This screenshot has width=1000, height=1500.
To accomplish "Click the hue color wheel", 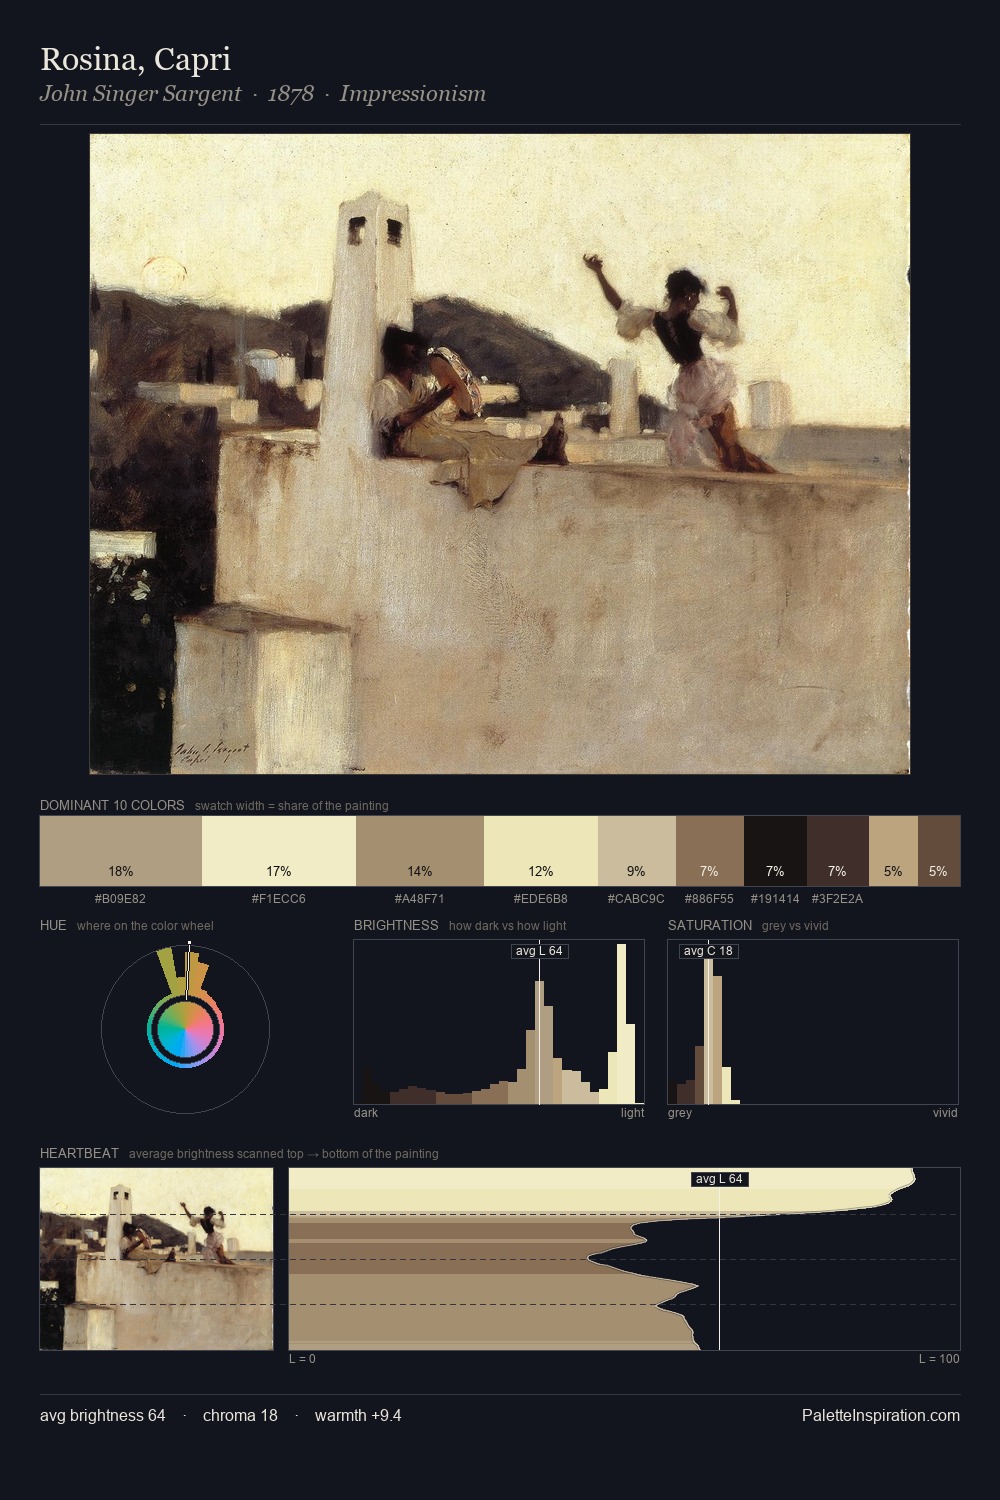I will click(185, 1029).
